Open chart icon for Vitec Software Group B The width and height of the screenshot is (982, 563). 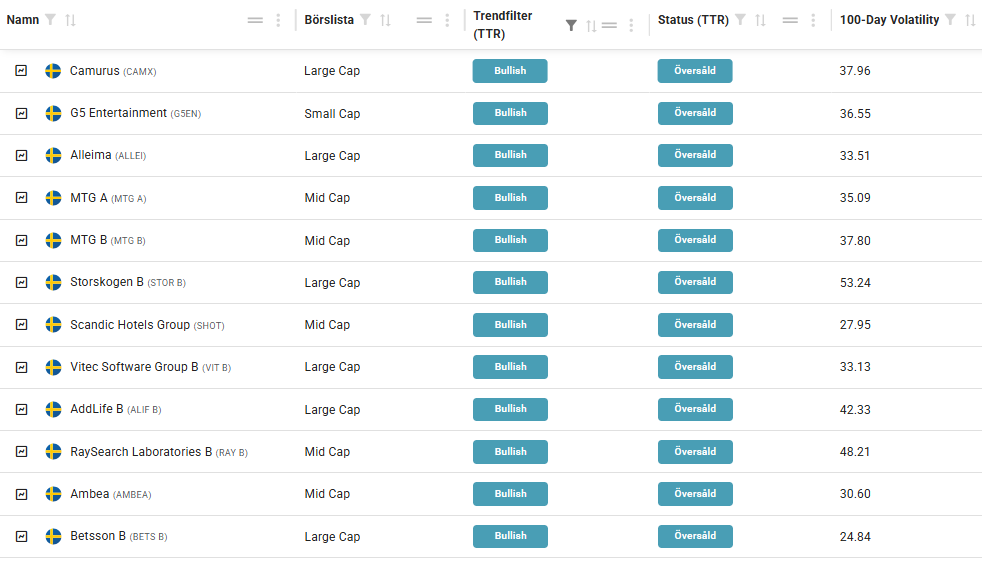point(21,367)
